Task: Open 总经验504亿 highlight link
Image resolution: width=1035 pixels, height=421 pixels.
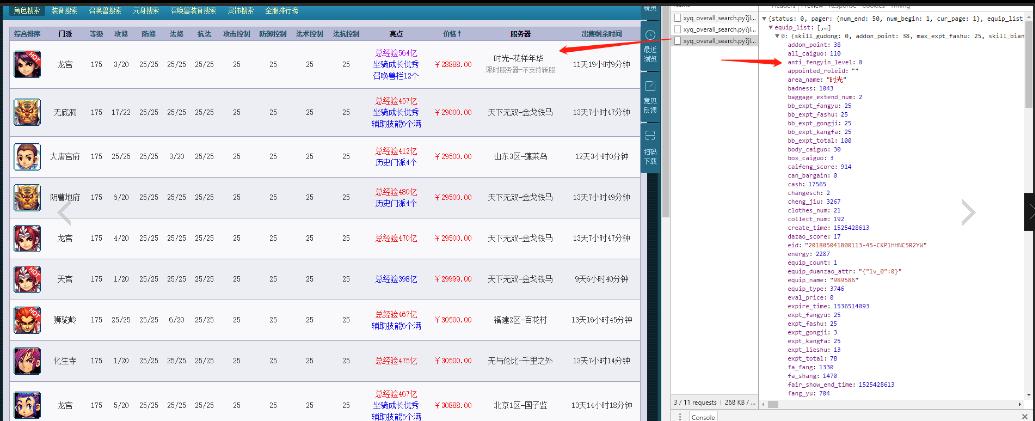Action: click(x=396, y=53)
